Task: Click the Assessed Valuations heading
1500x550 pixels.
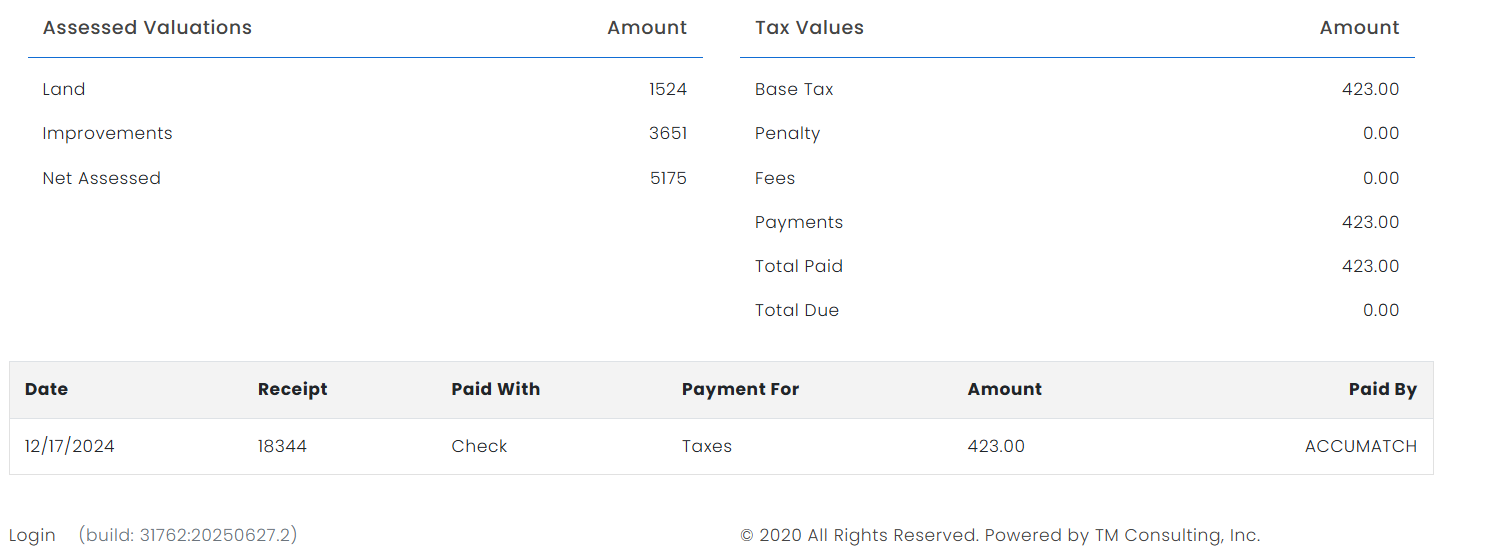Action: point(147,28)
